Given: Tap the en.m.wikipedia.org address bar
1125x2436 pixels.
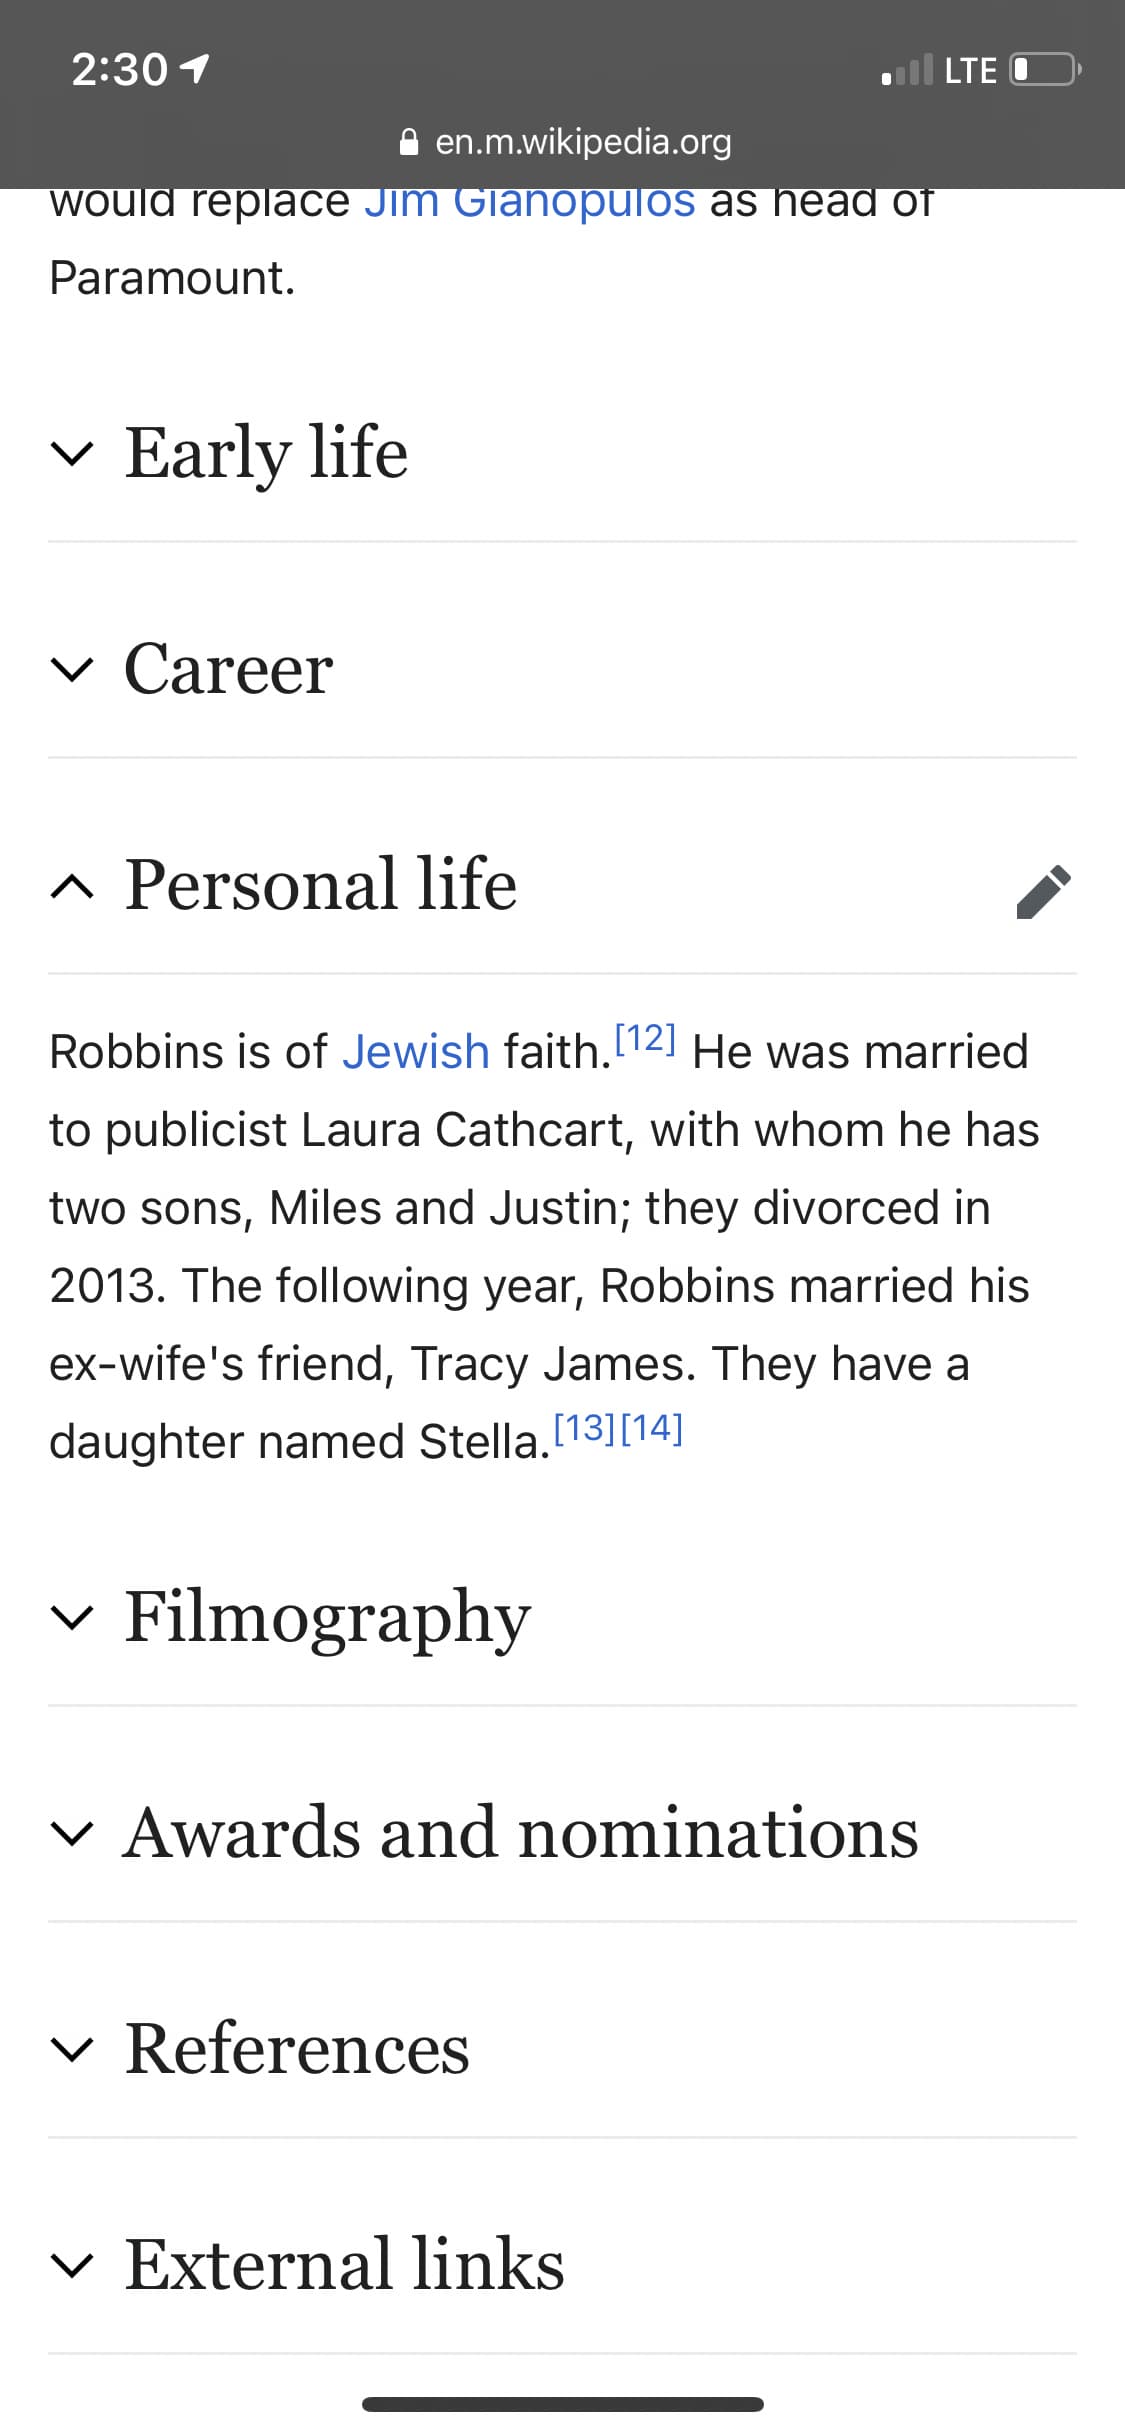Looking at the screenshot, I should (565, 142).
